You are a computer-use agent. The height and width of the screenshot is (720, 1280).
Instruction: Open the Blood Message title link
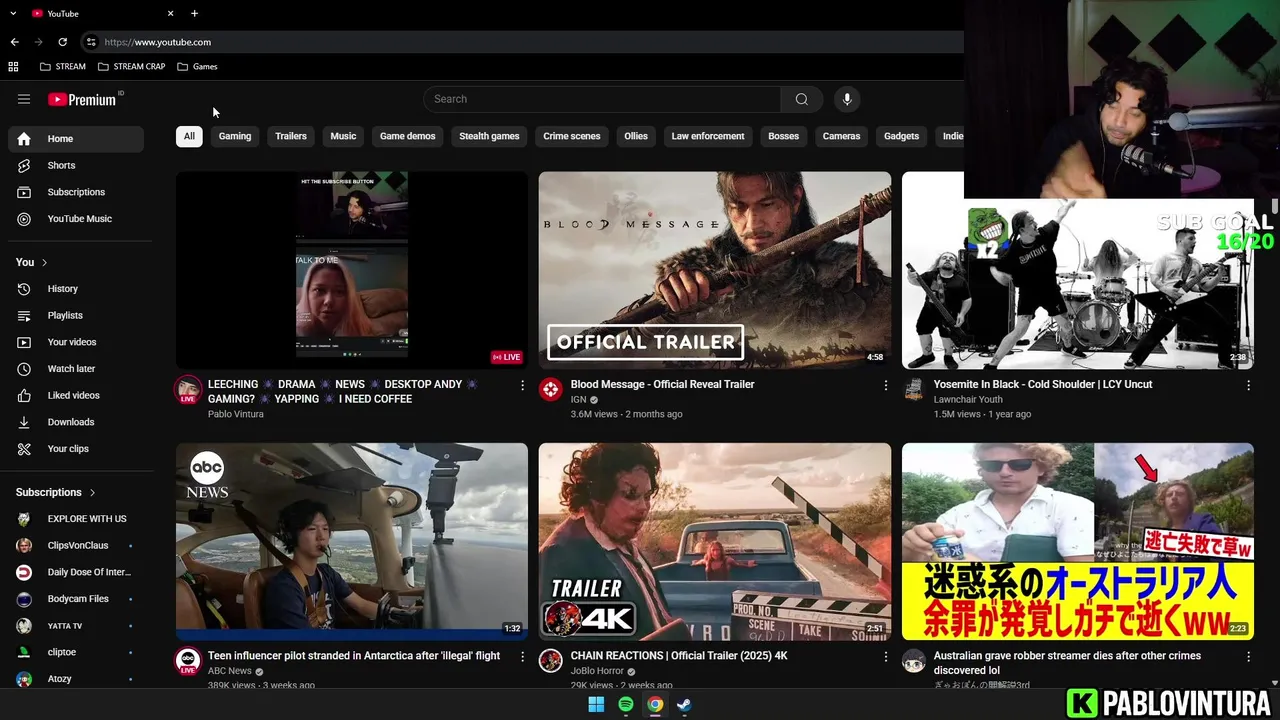pos(662,384)
